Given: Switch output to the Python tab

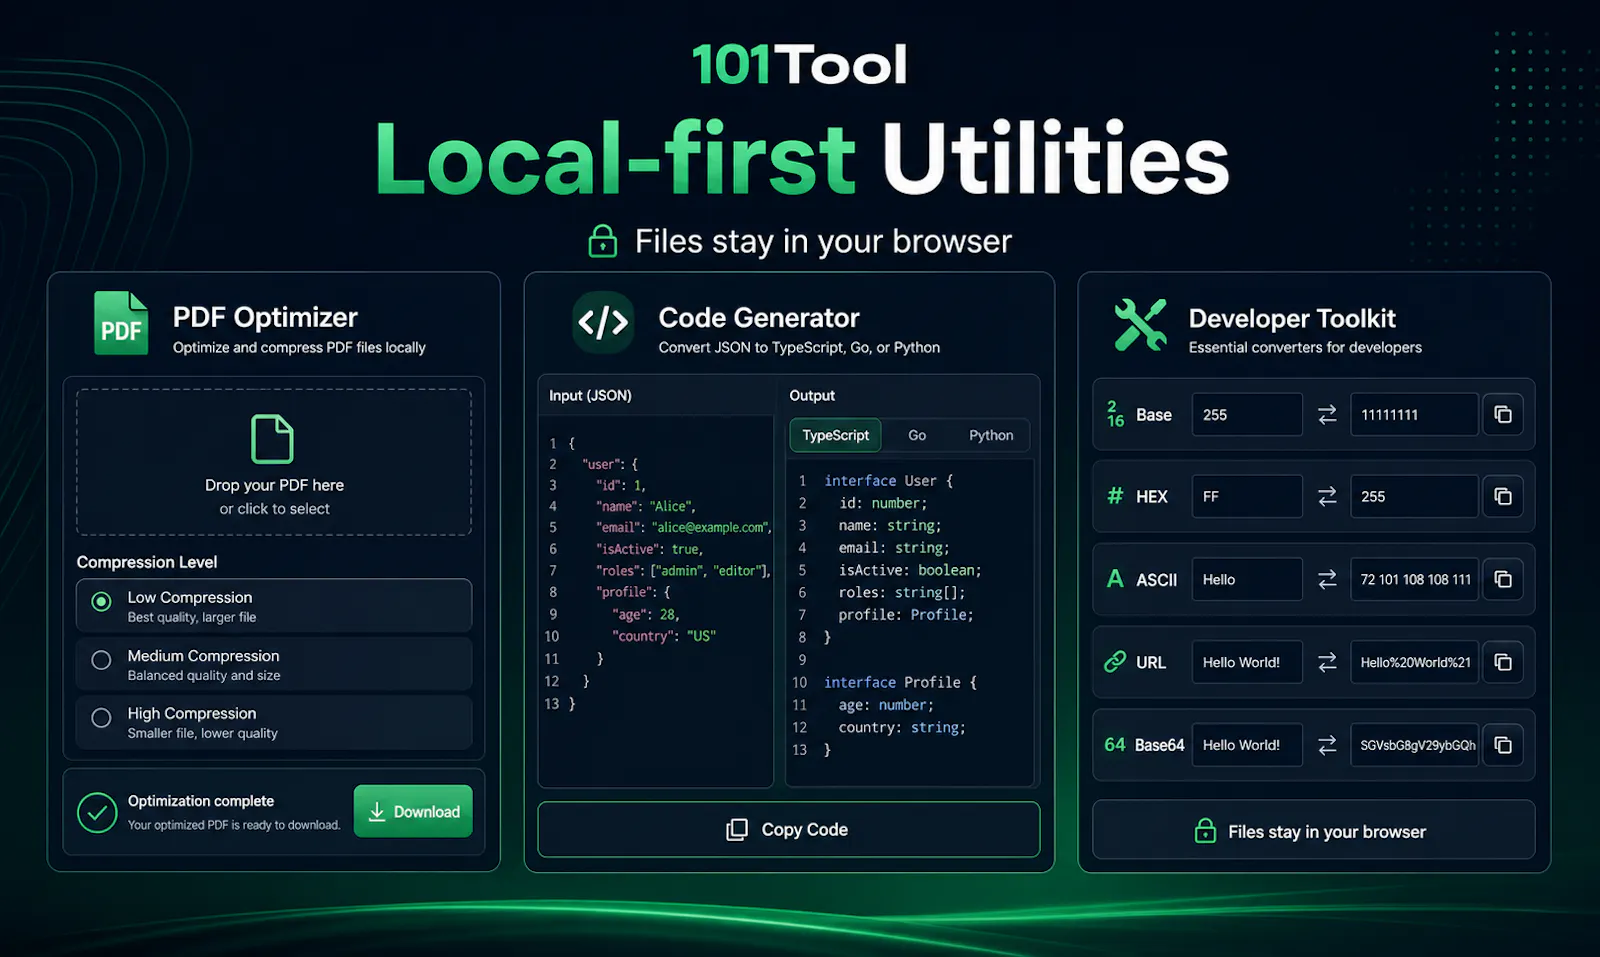Looking at the screenshot, I should (991, 435).
